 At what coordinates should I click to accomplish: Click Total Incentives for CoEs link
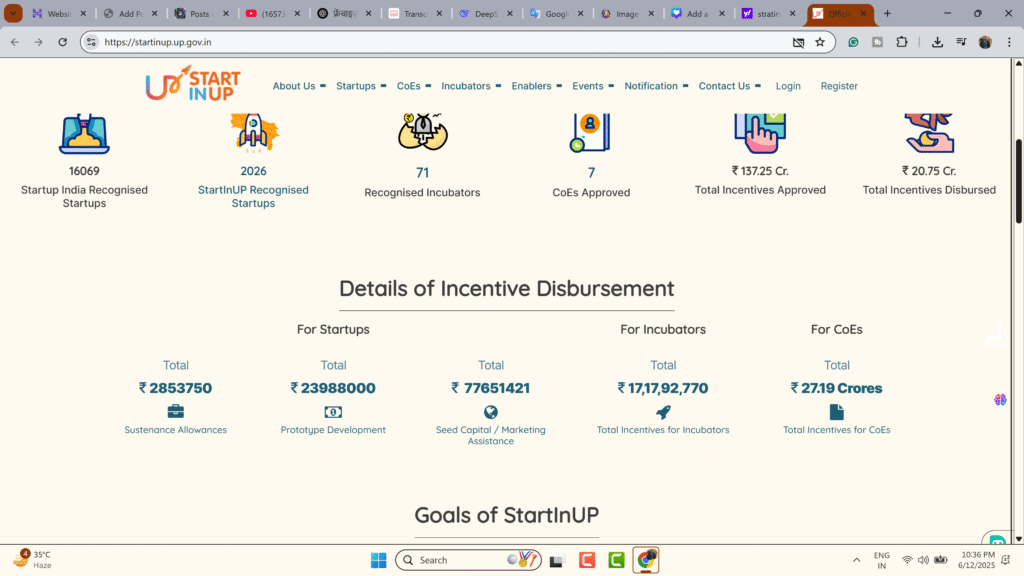(x=837, y=430)
